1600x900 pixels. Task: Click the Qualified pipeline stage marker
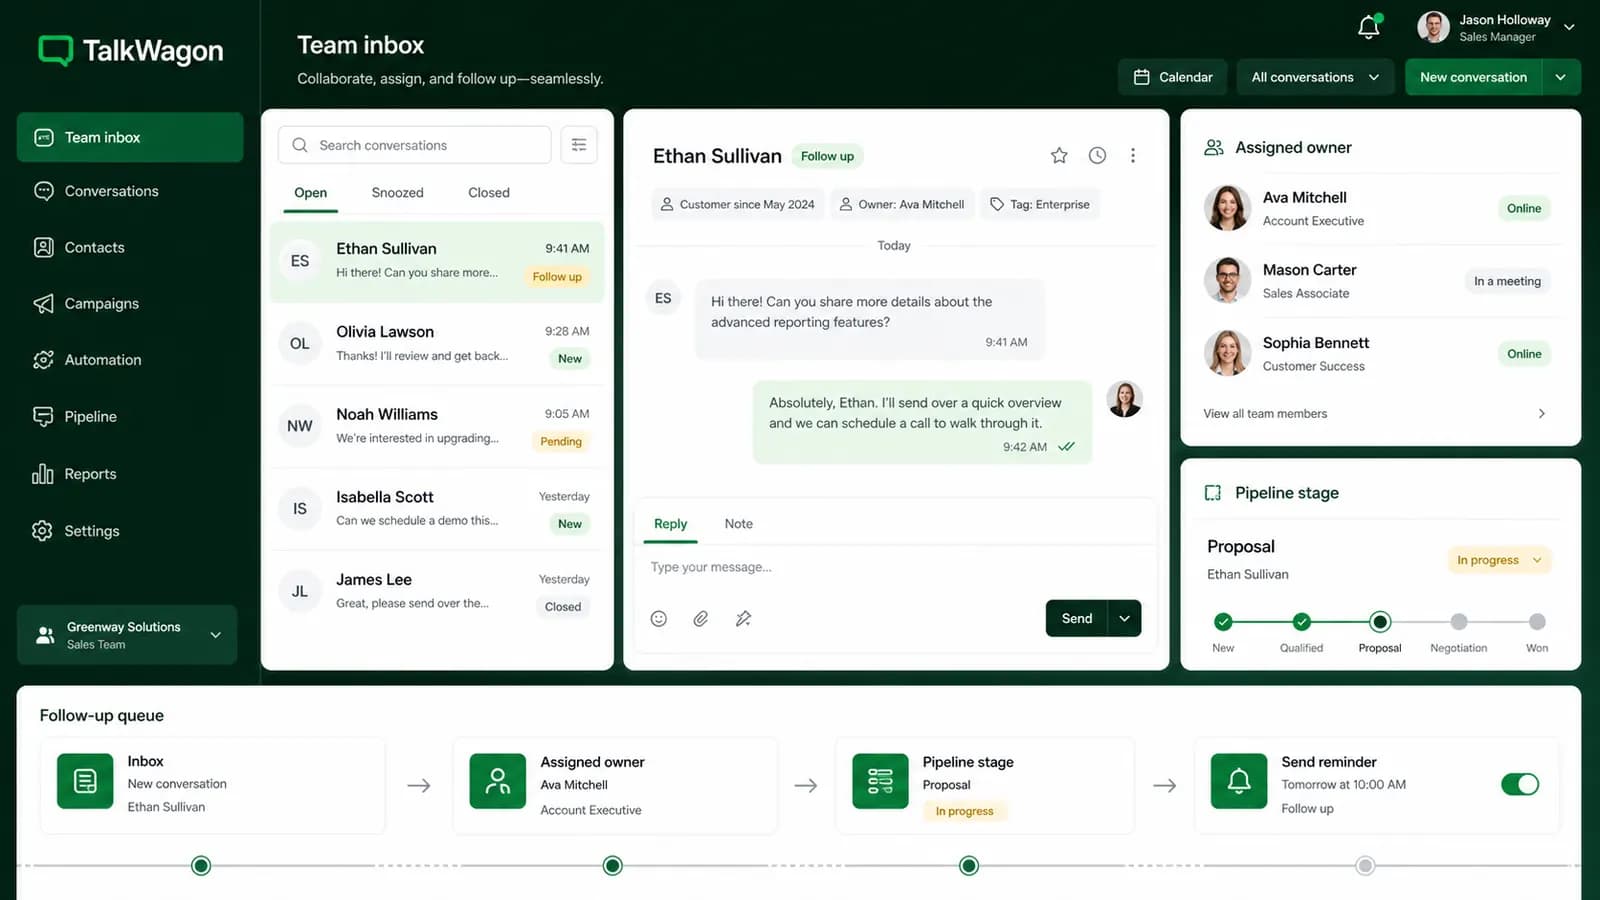(1301, 622)
